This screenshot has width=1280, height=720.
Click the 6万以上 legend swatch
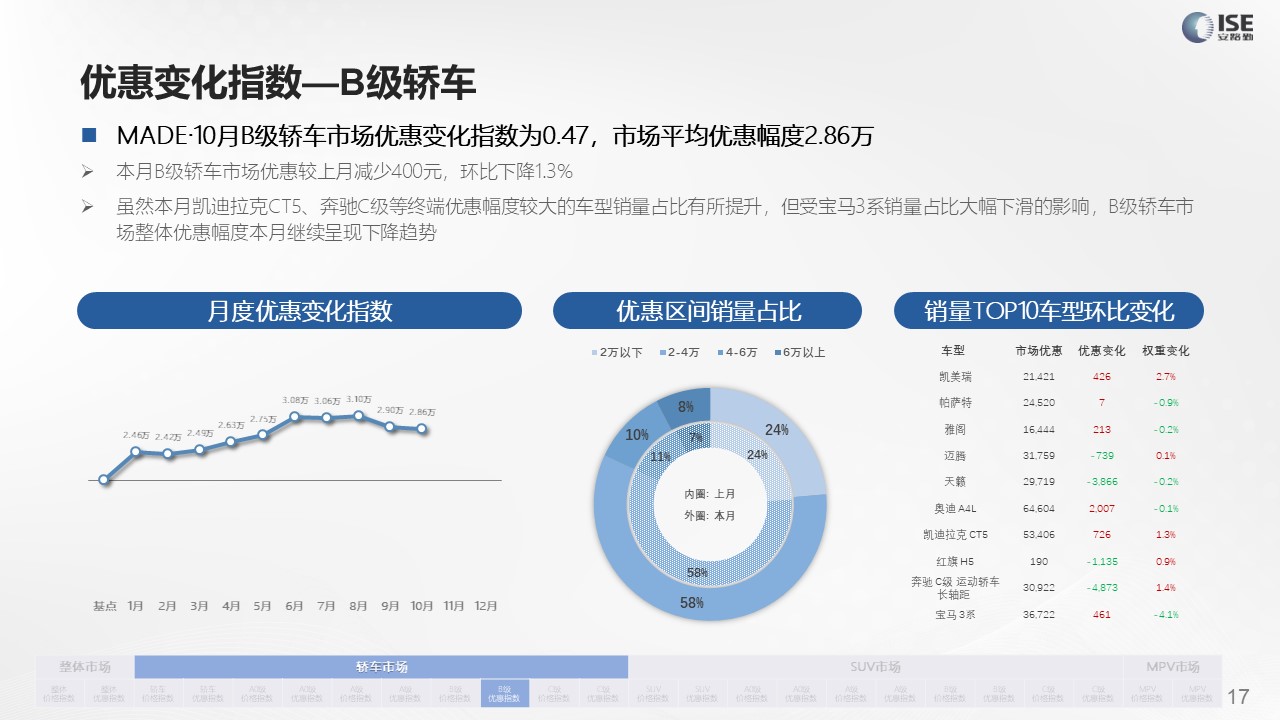776,353
